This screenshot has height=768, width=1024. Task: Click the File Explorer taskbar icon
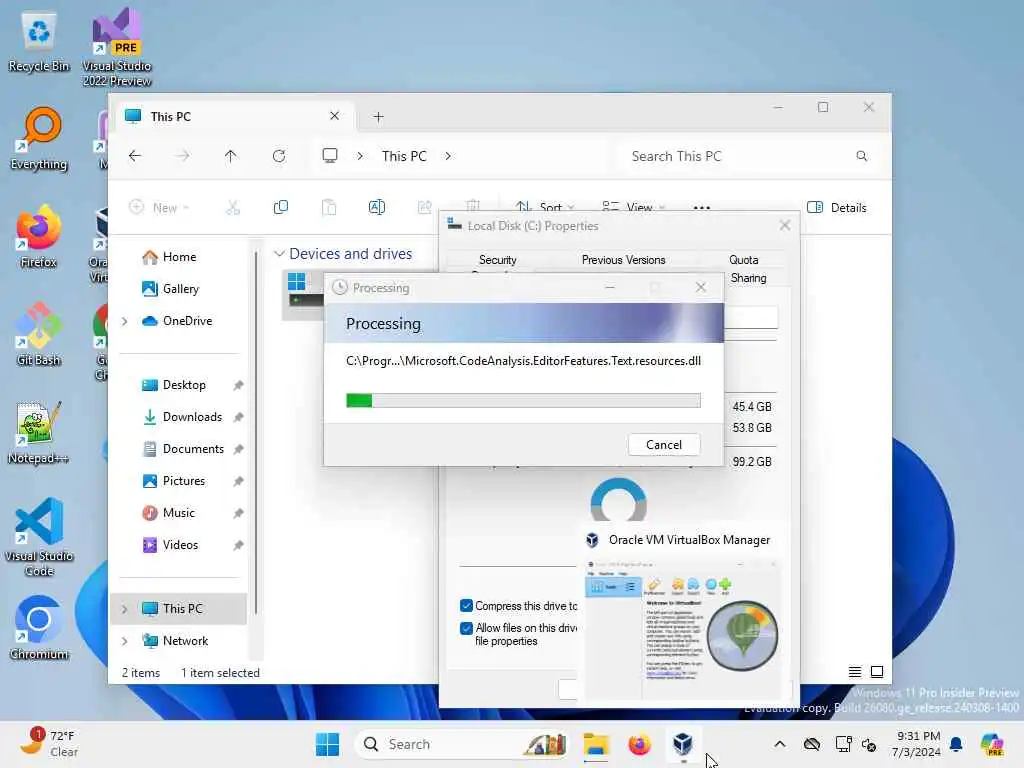tap(596, 744)
